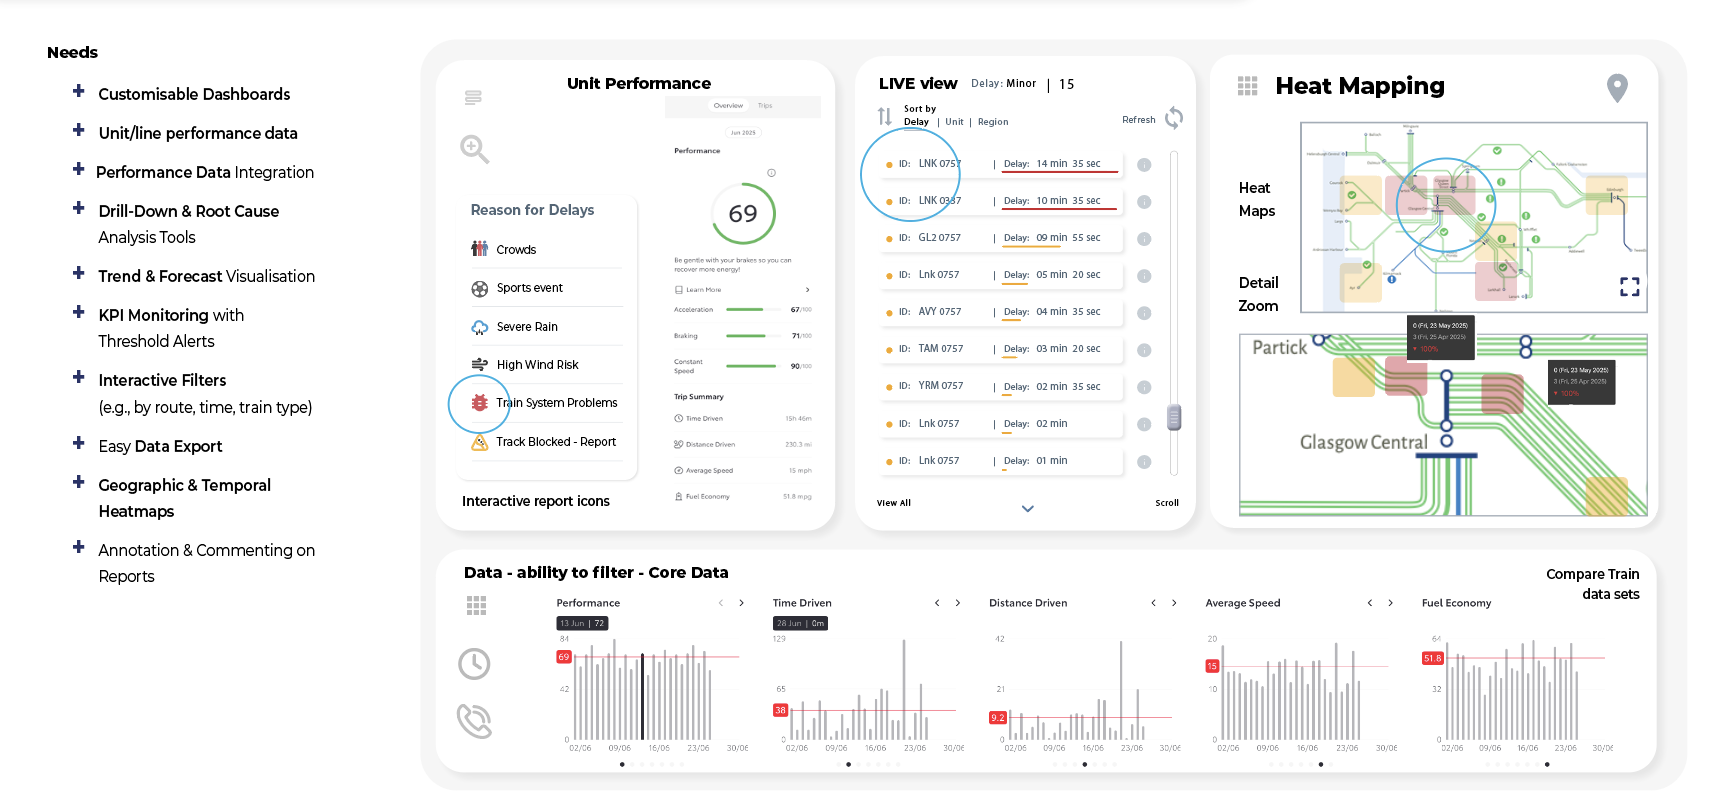Screen dimensions: 1728x799
Task: Click the refresh icon in LIVE view
Action: click(1174, 118)
